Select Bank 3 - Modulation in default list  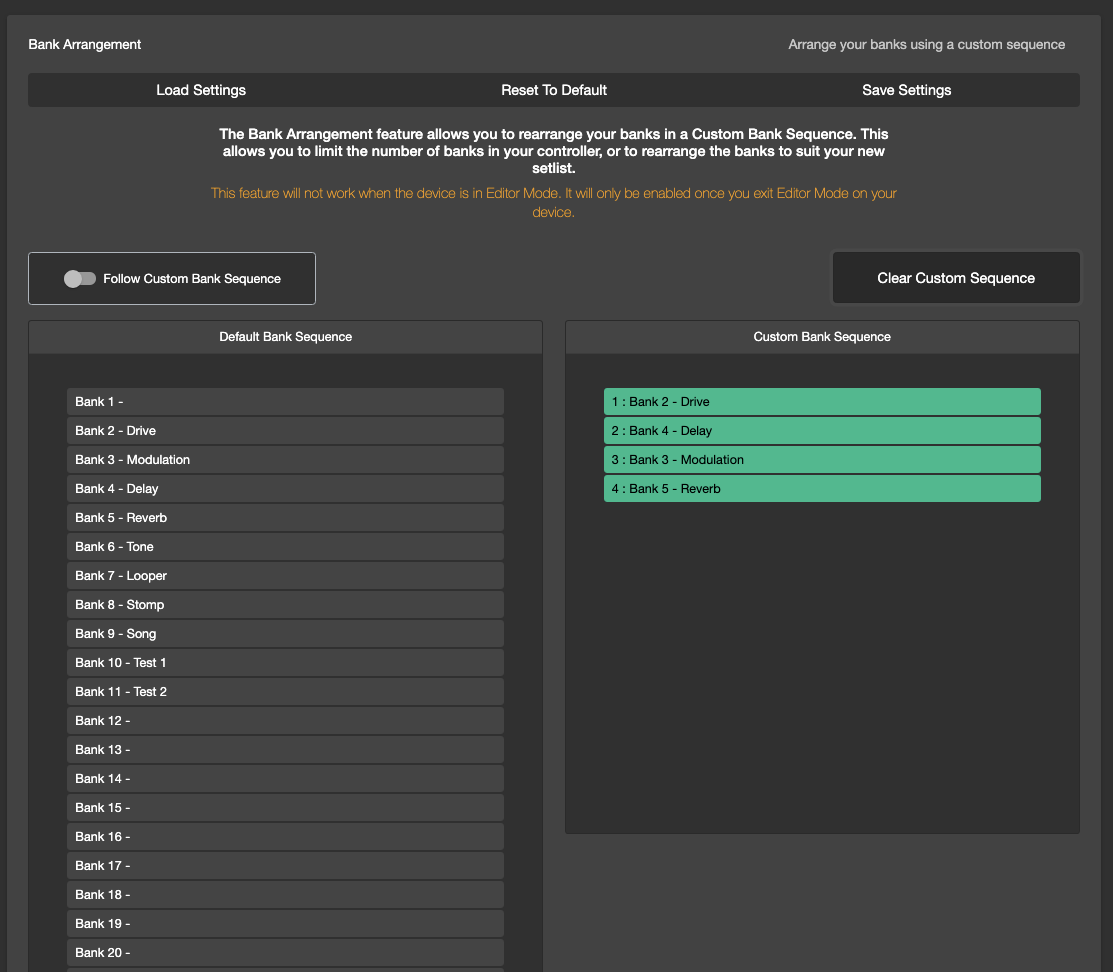click(285, 460)
